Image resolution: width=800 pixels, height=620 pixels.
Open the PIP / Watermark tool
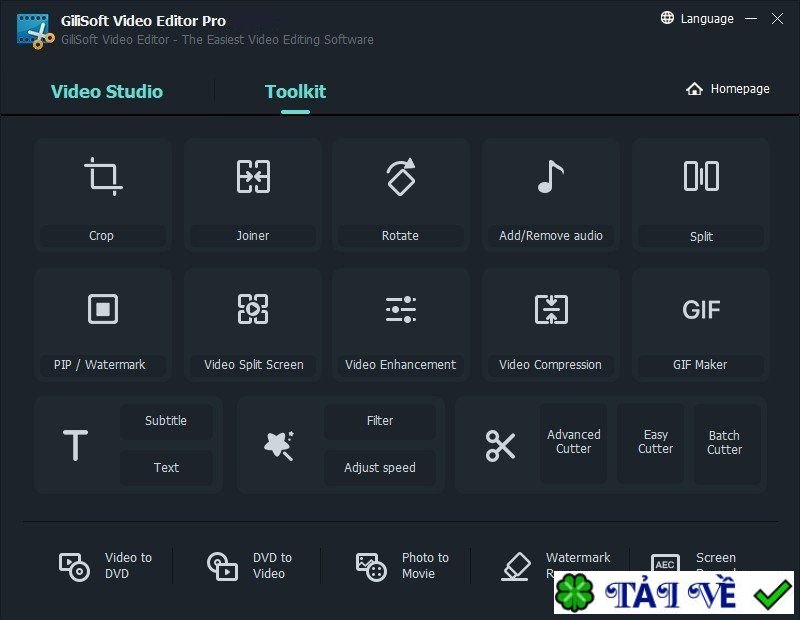[101, 324]
